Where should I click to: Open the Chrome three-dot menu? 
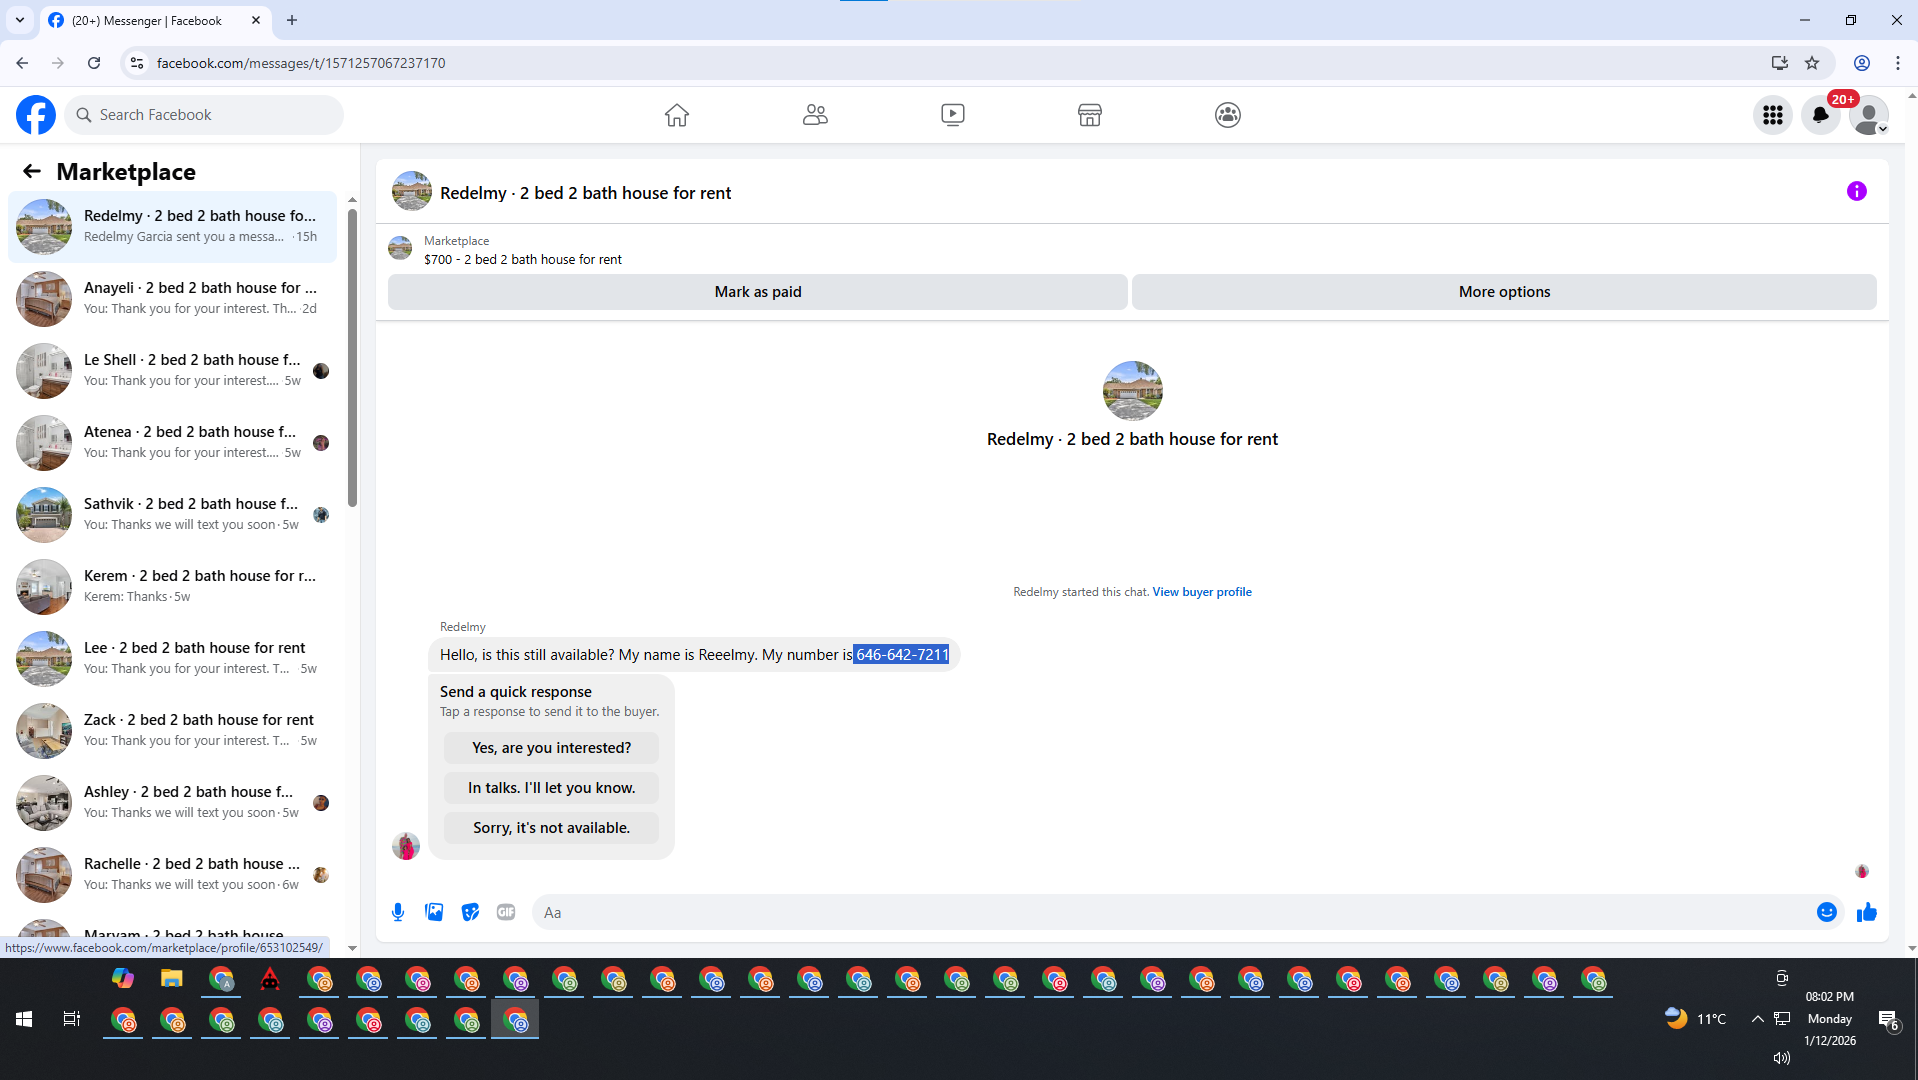coord(1897,63)
